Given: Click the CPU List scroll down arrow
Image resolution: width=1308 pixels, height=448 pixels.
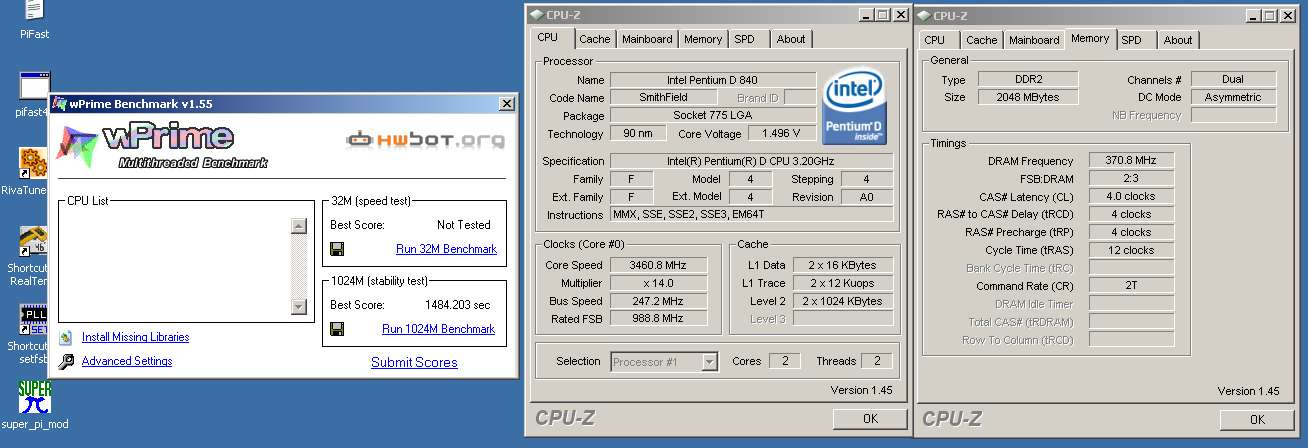Looking at the screenshot, I should 298,305.
